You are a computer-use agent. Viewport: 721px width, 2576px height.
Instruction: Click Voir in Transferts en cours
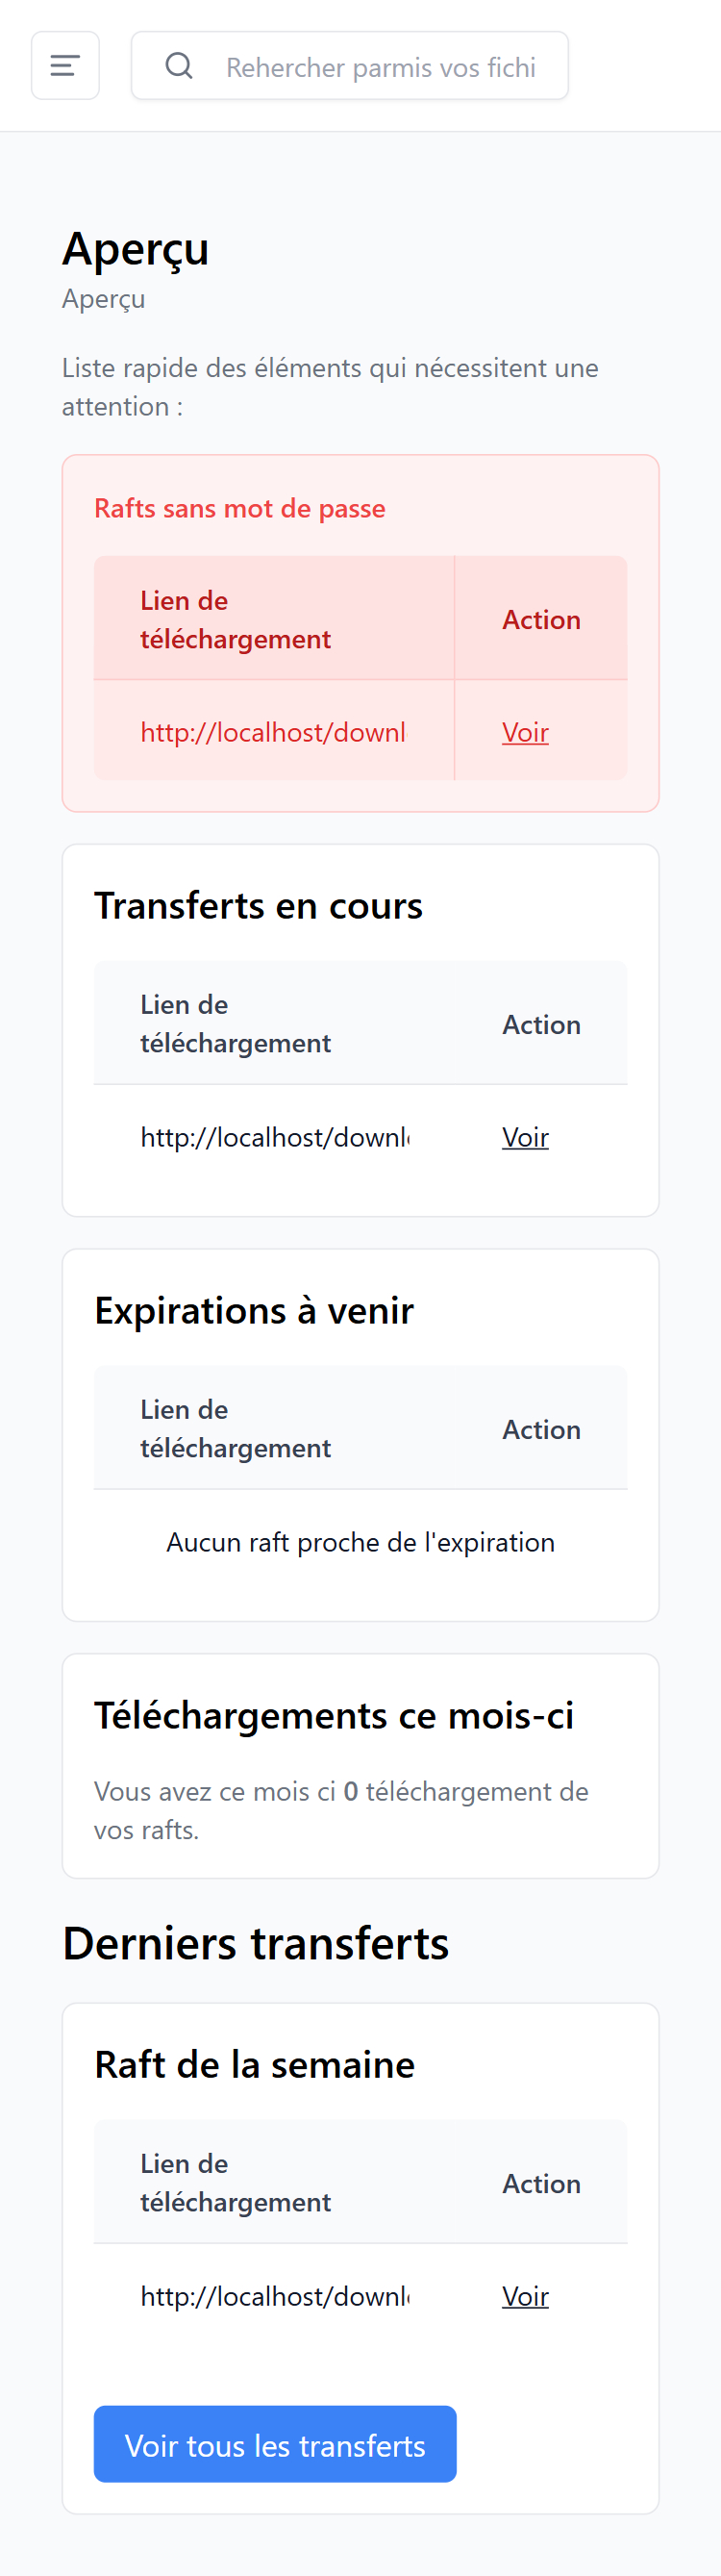click(x=525, y=1137)
